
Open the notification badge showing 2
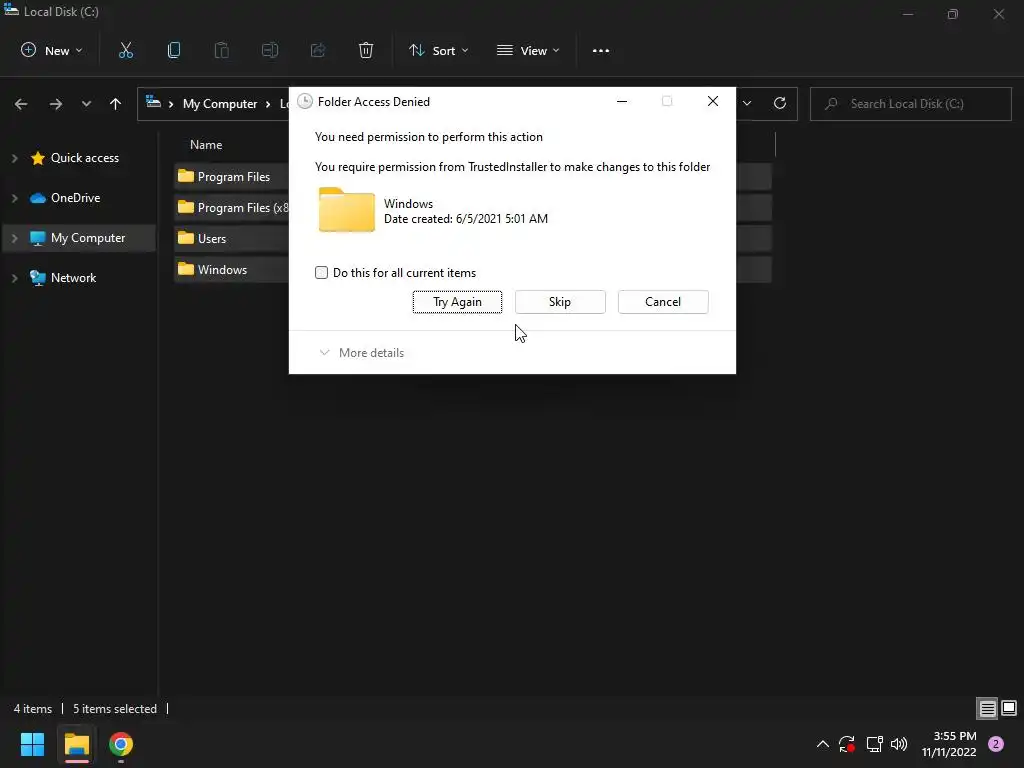[996, 744]
